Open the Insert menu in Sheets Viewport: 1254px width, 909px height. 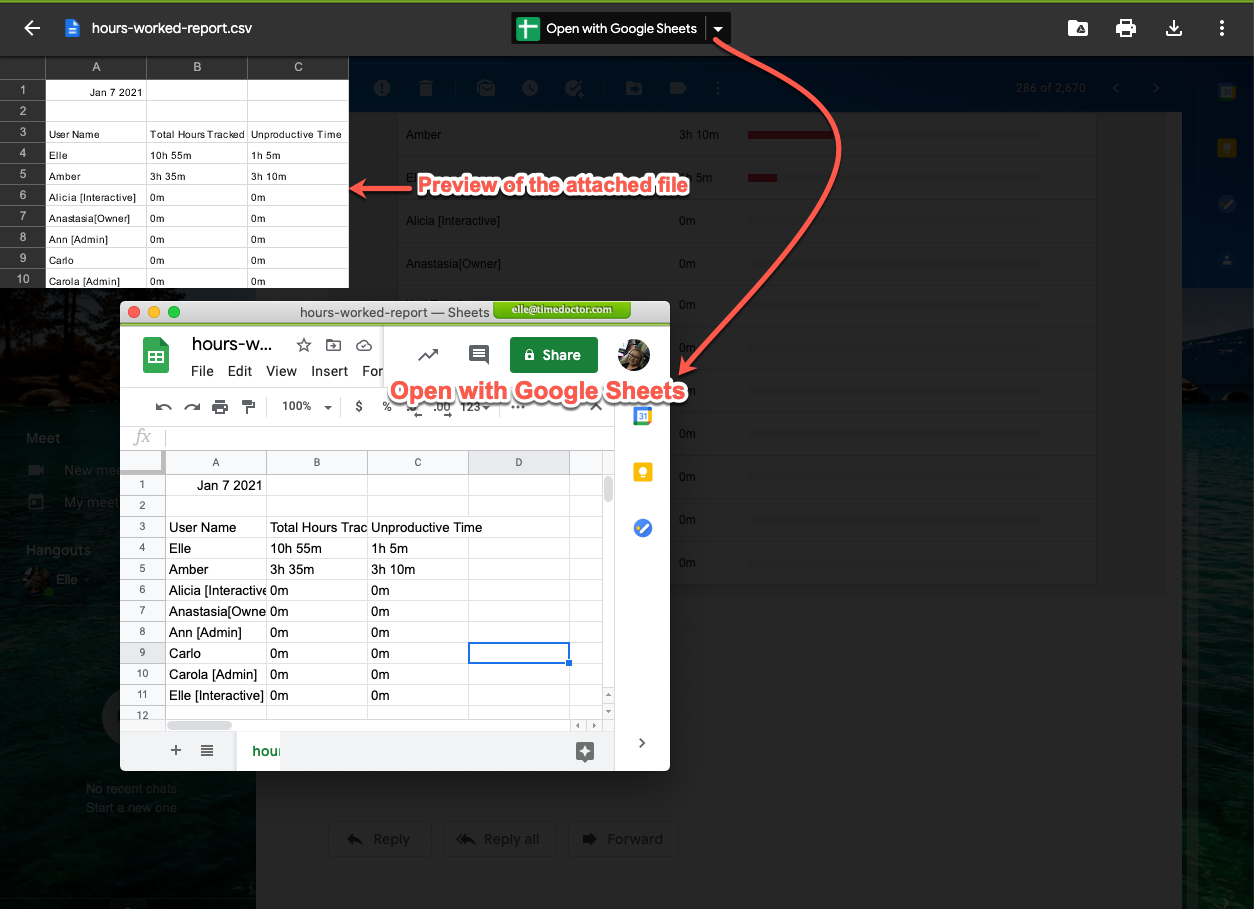tap(329, 371)
